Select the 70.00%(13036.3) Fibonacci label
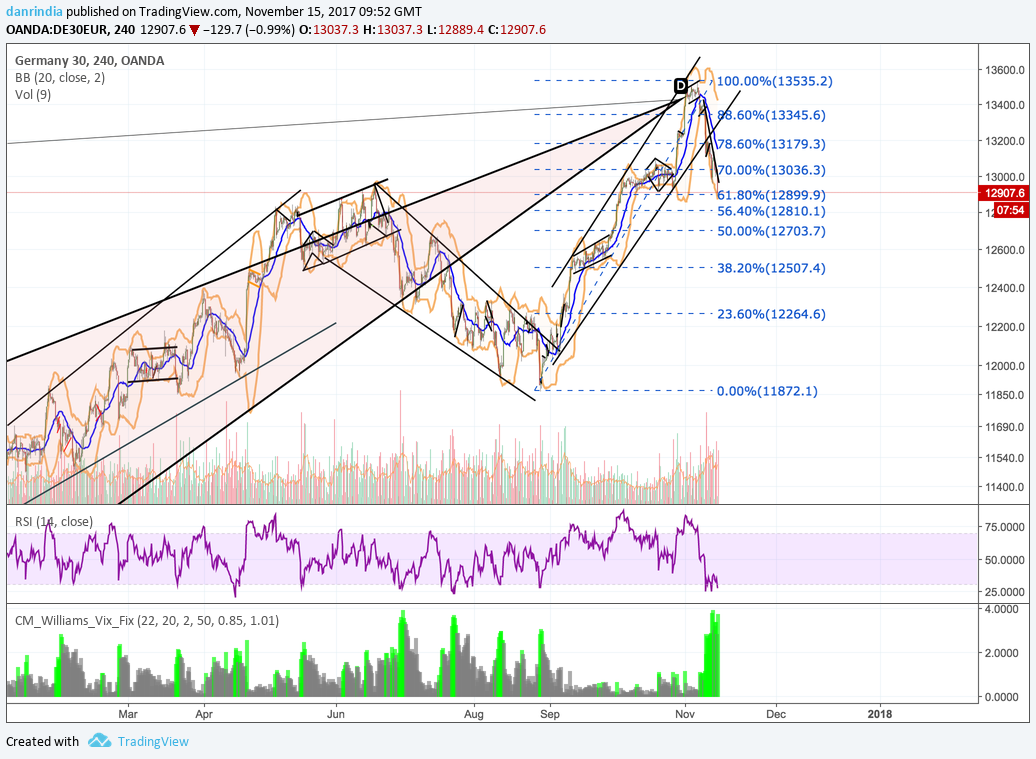Image resolution: width=1036 pixels, height=759 pixels. 771,170
